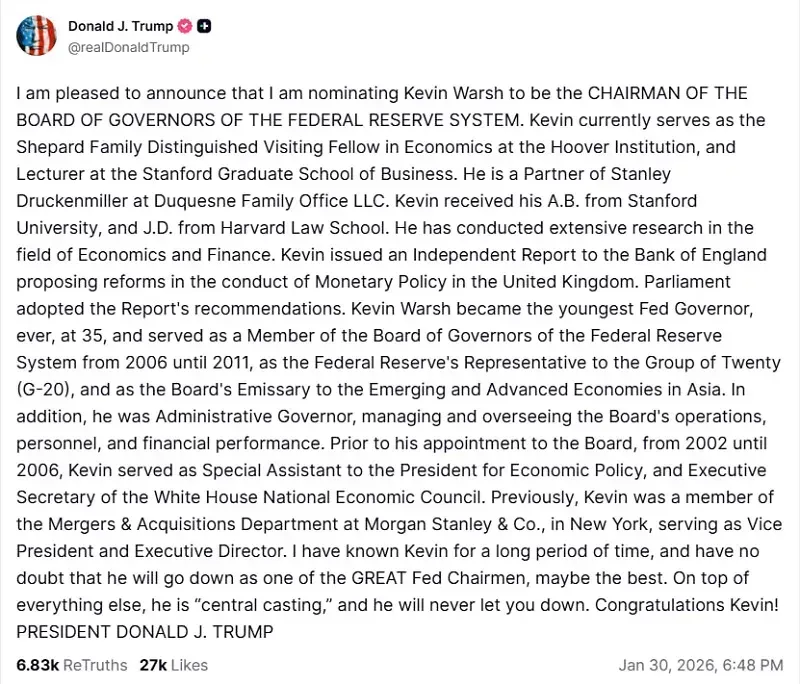Click Donald J. Trump's profile avatar
The width and height of the screenshot is (800, 684).
tap(36, 36)
